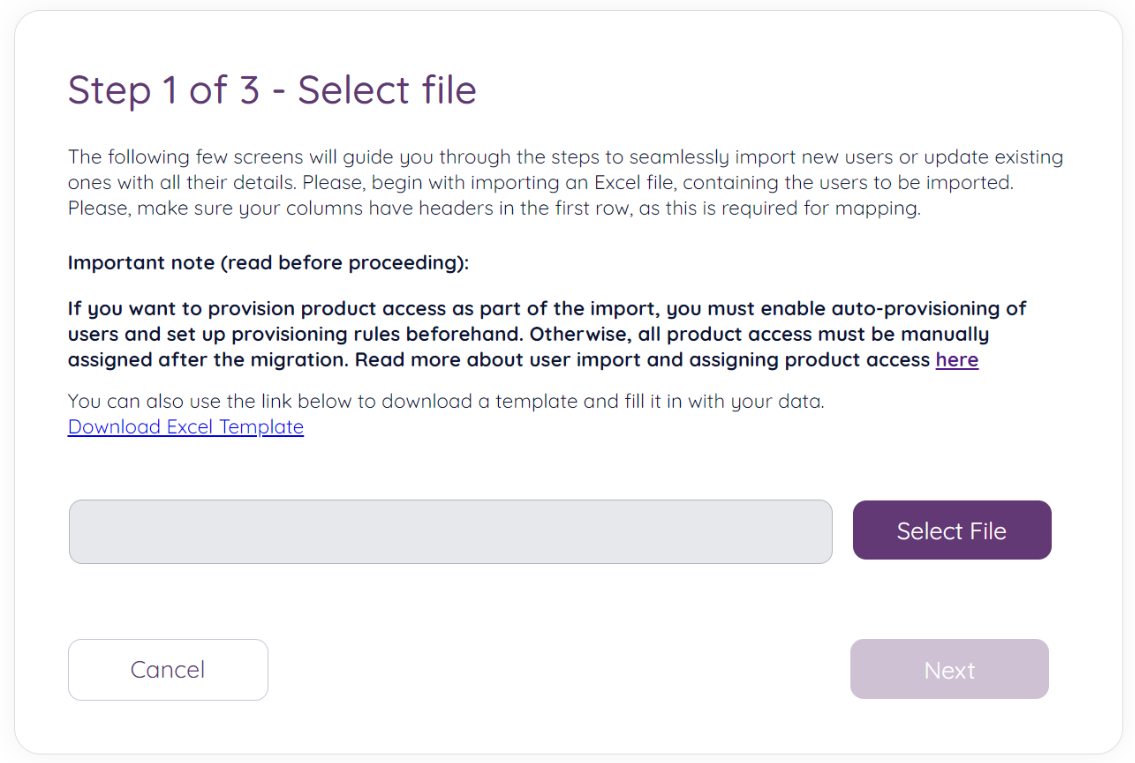Click the 'You can also use the link below' text
This screenshot has width=1135, height=763.
coord(445,402)
